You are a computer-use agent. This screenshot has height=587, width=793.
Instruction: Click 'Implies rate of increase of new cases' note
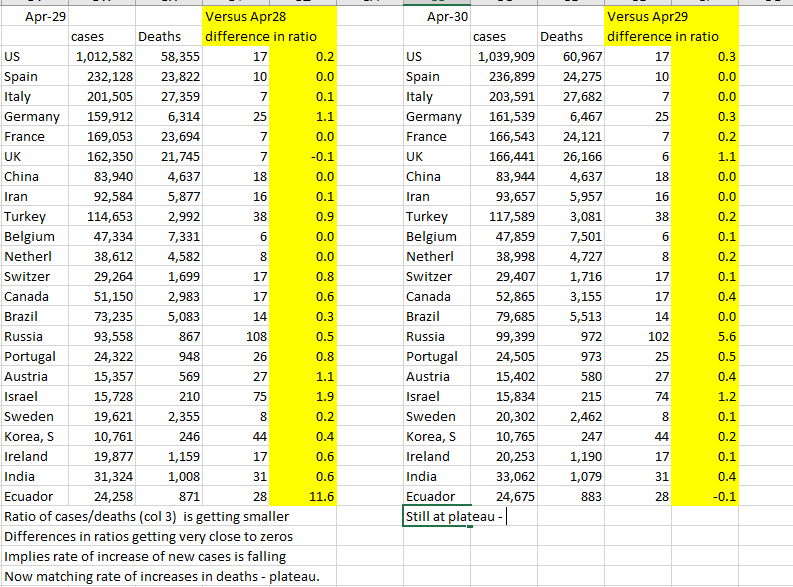tap(145, 556)
